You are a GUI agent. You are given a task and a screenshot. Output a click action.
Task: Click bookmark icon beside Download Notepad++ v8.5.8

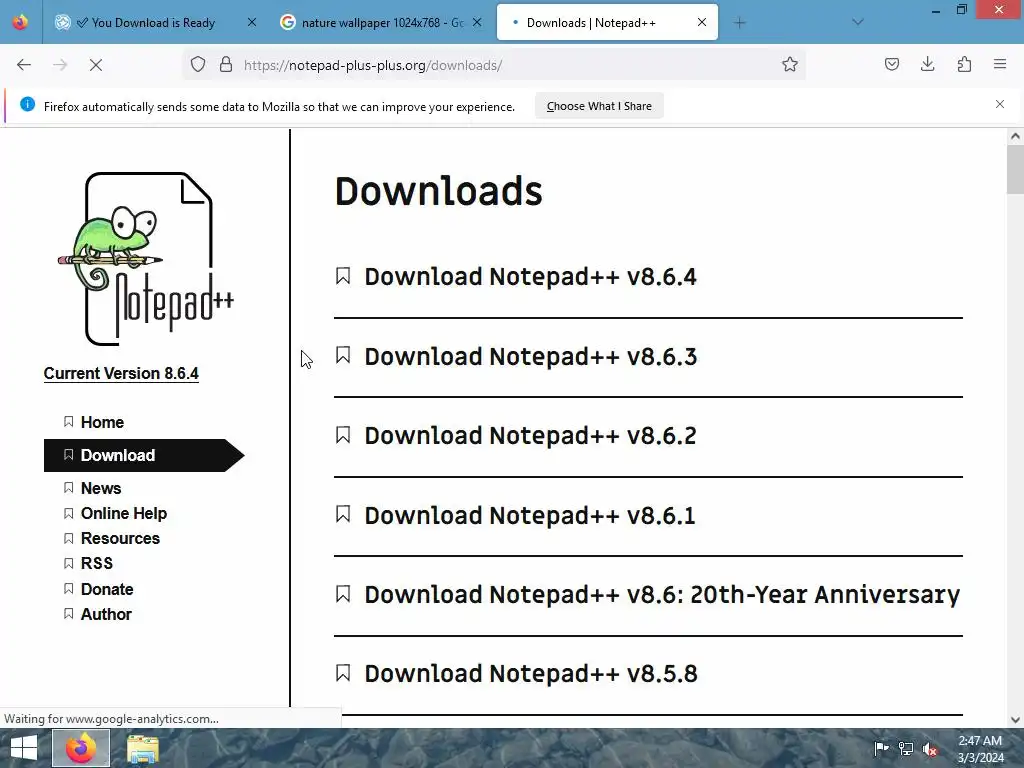click(343, 673)
